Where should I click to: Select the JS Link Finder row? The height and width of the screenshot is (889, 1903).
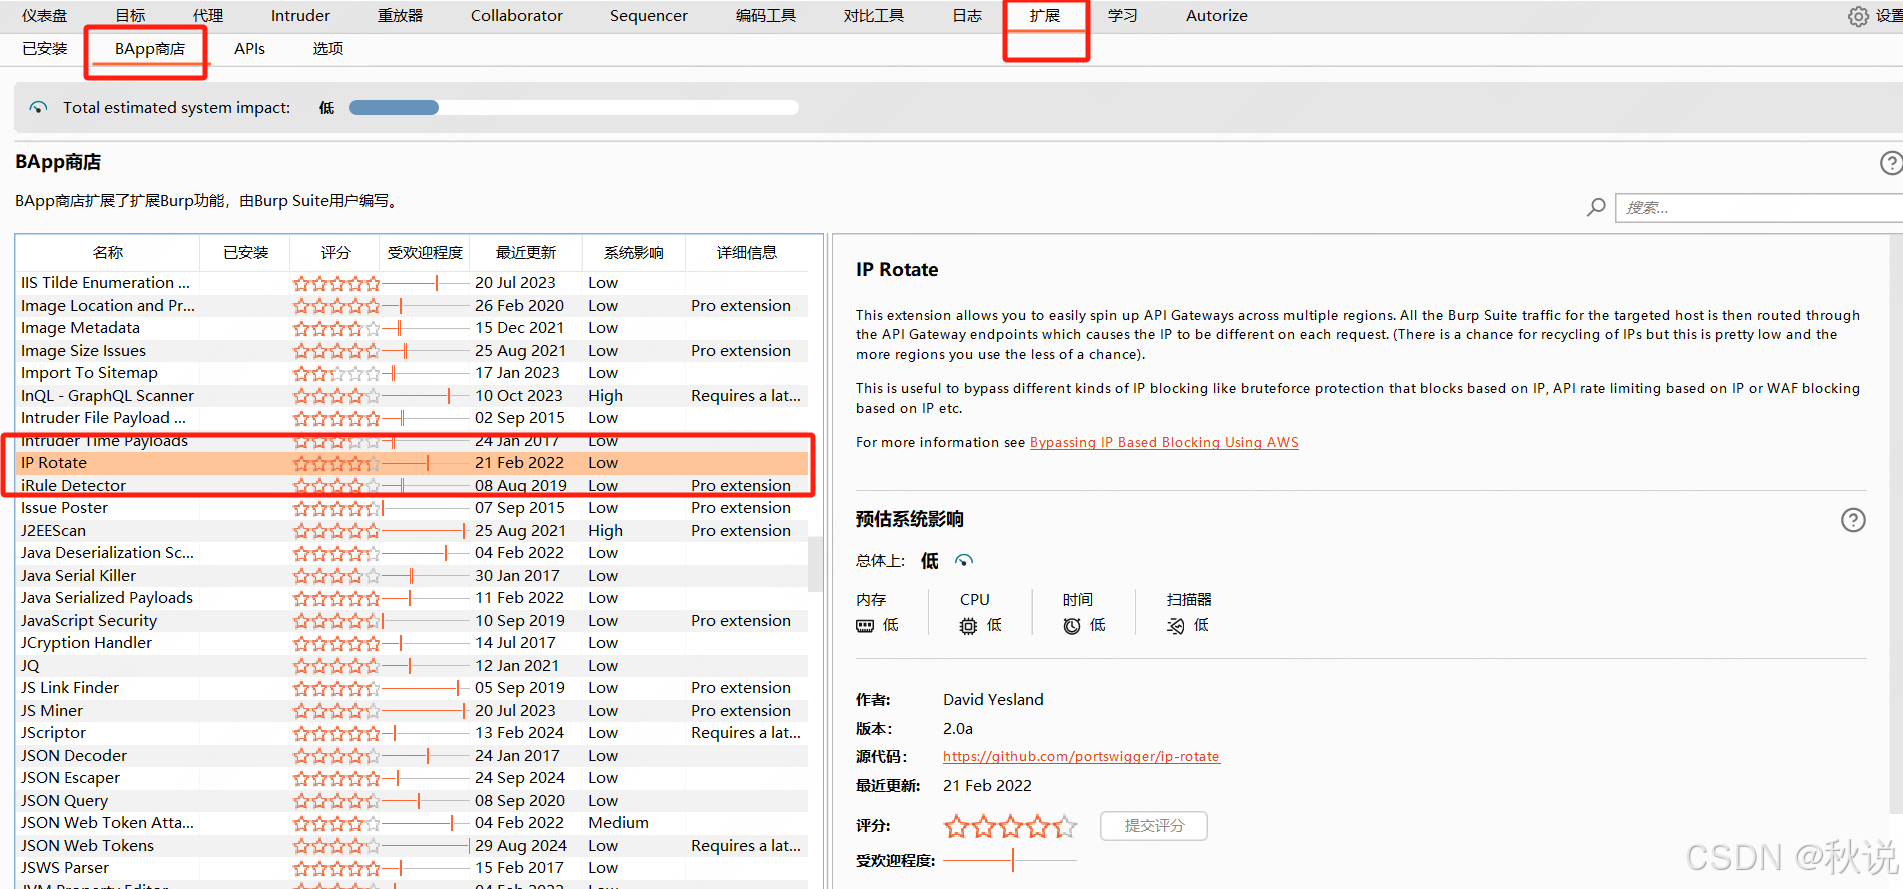(412, 688)
